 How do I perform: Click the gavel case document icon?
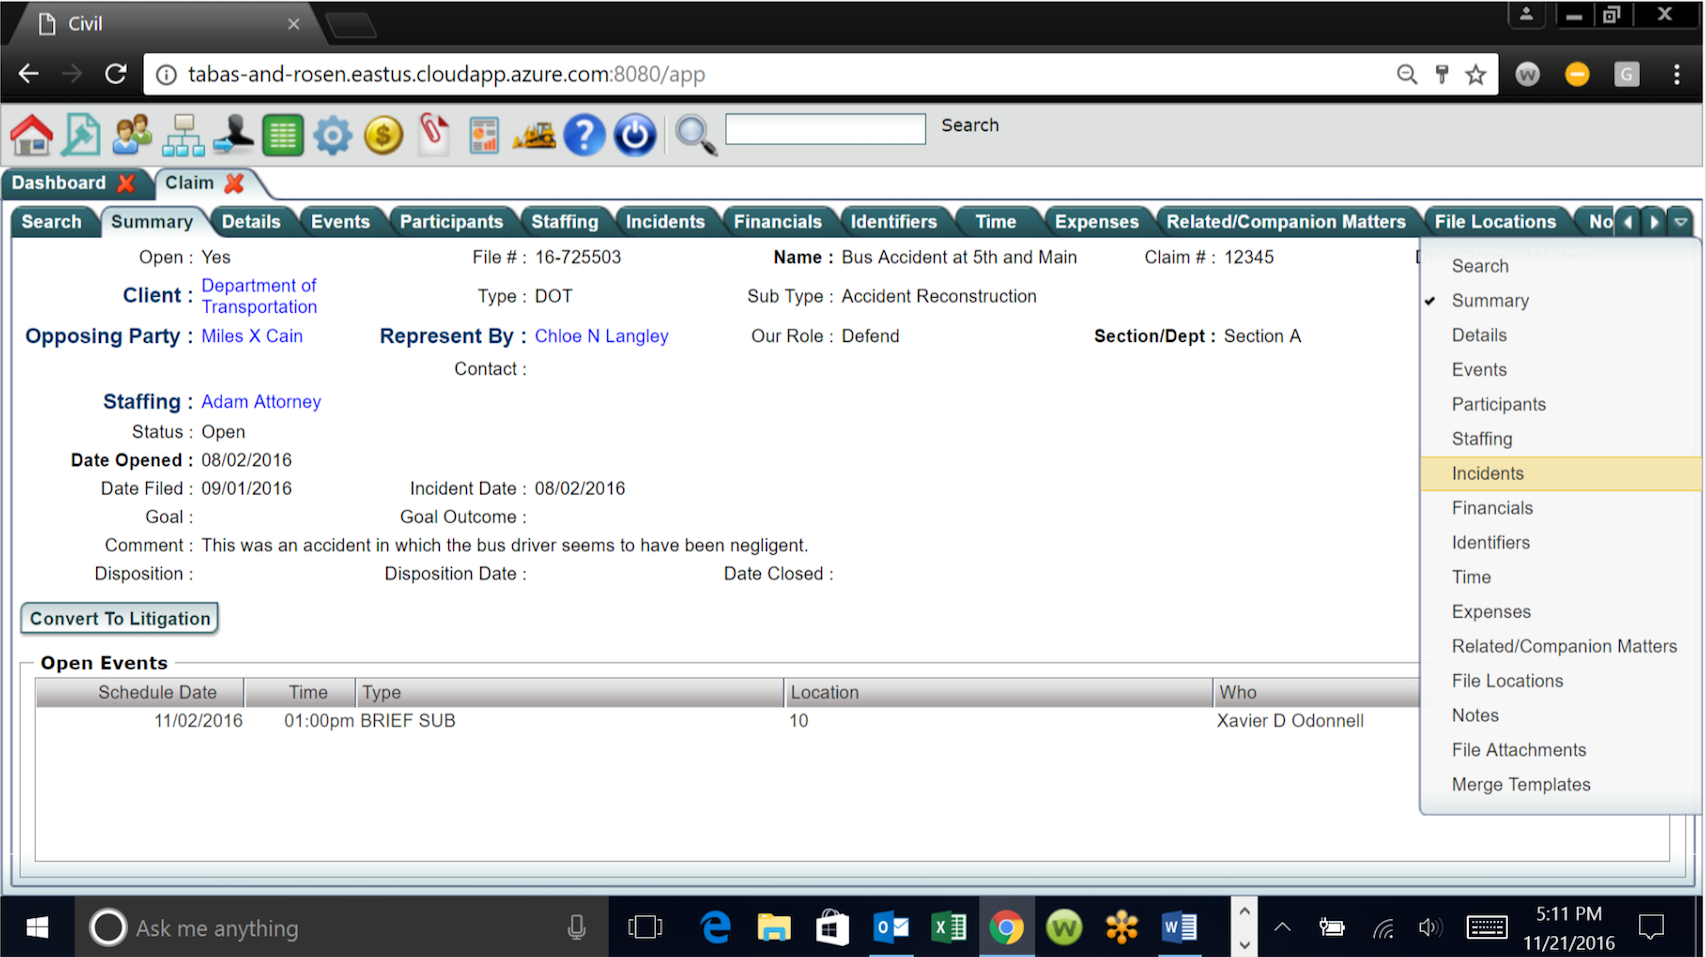click(81, 134)
